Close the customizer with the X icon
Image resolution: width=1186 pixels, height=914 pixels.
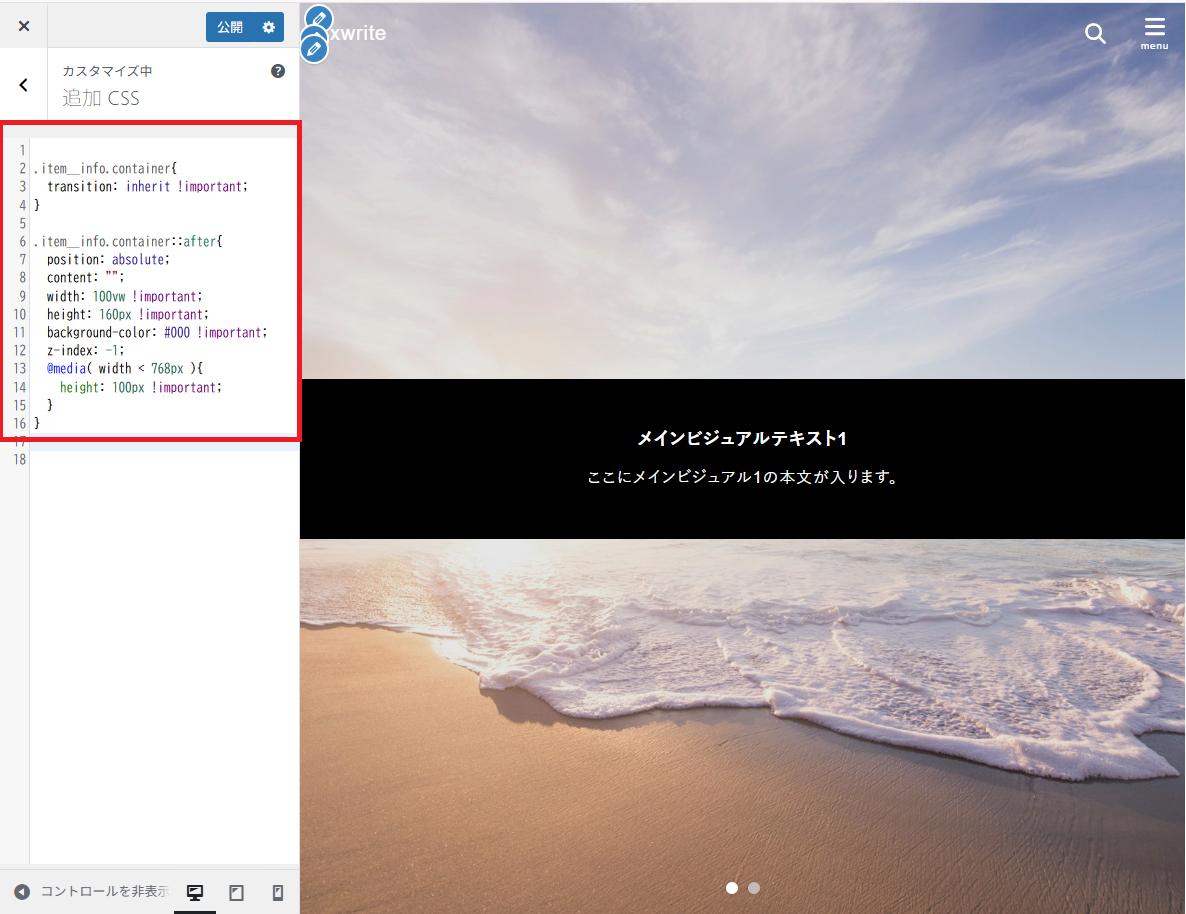(x=24, y=26)
